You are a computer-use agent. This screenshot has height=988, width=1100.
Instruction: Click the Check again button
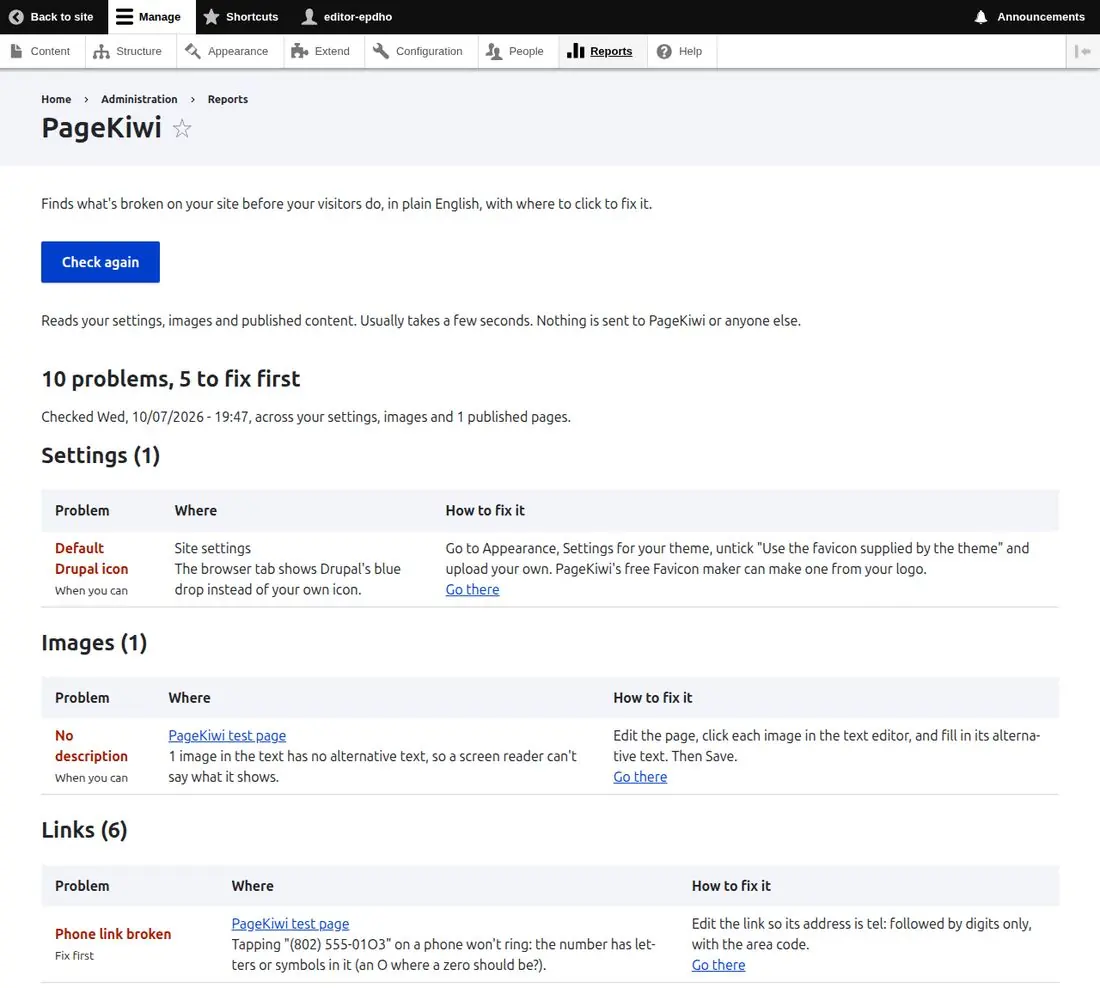coord(100,262)
